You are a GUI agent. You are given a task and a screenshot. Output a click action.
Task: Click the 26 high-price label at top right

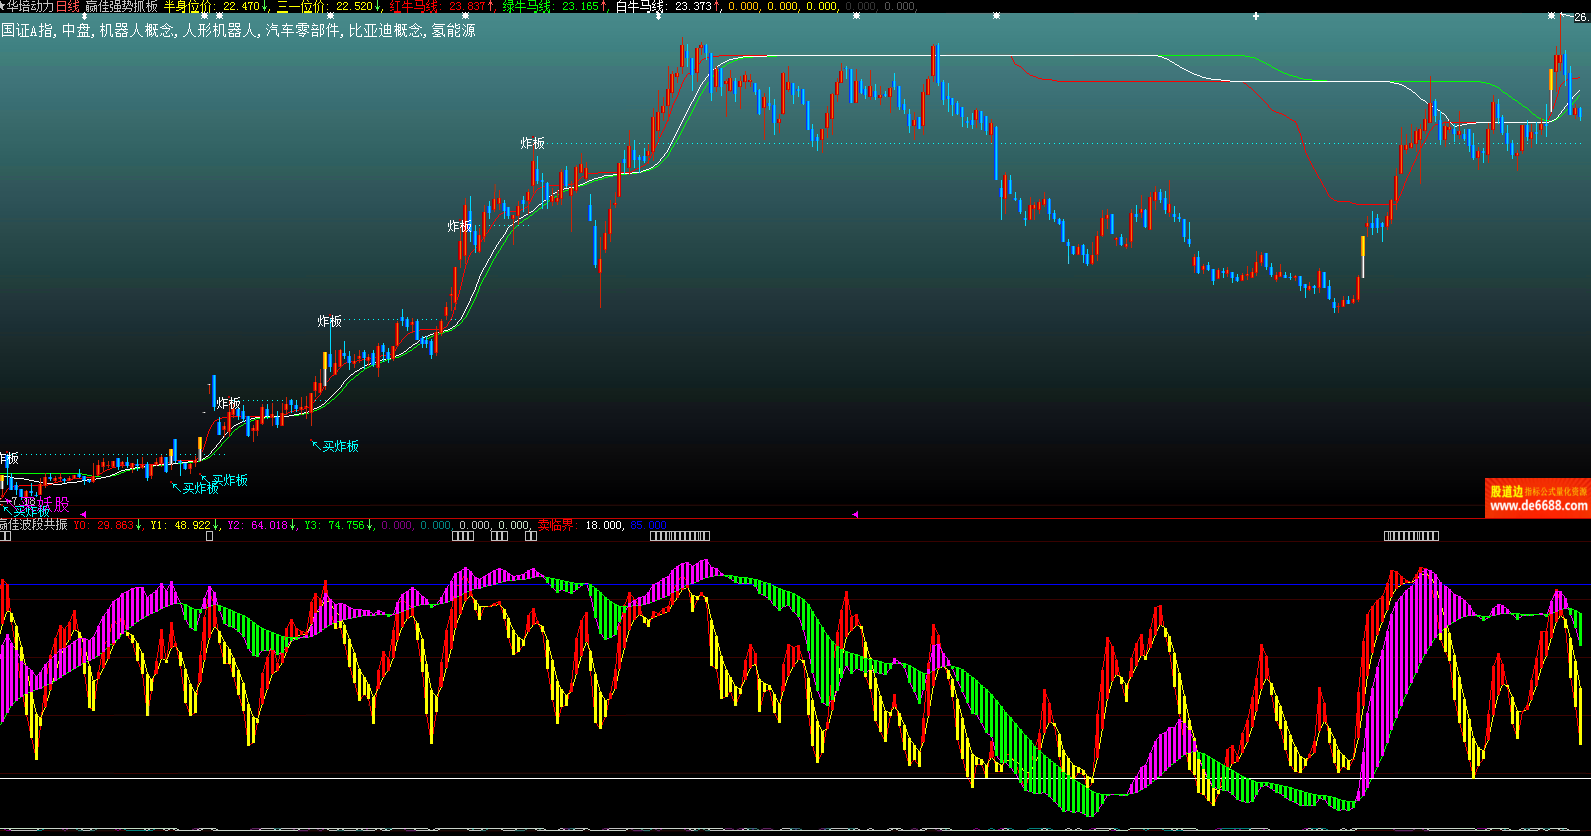tap(1581, 18)
